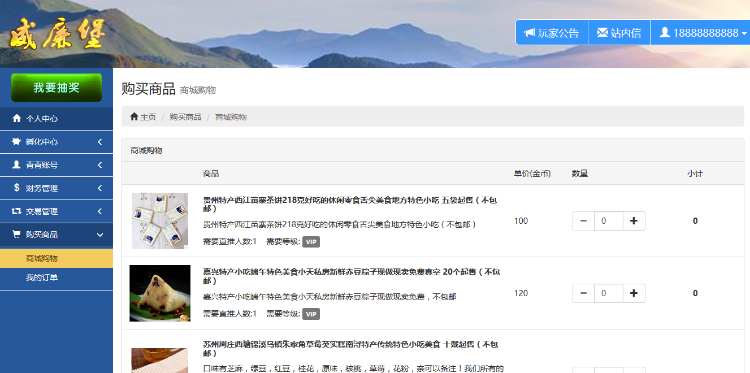Click the 苏州周庄 product title
Screen dimensions: 750x373
[x=351, y=349]
